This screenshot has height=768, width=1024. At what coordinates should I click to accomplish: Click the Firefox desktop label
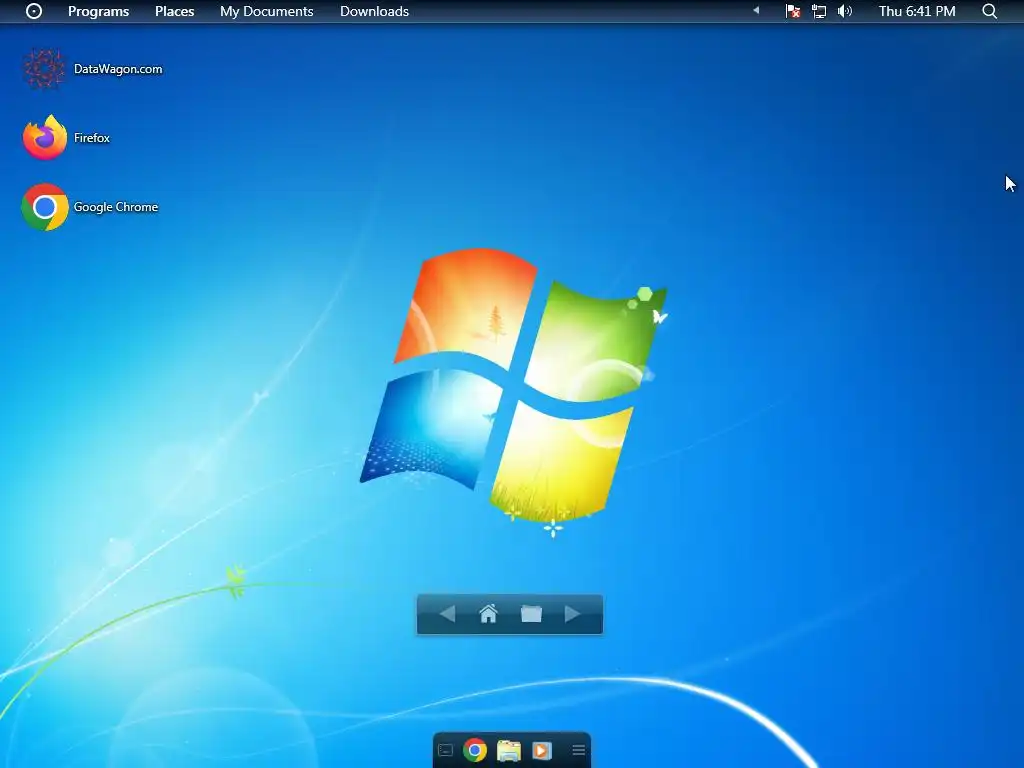[x=92, y=138]
